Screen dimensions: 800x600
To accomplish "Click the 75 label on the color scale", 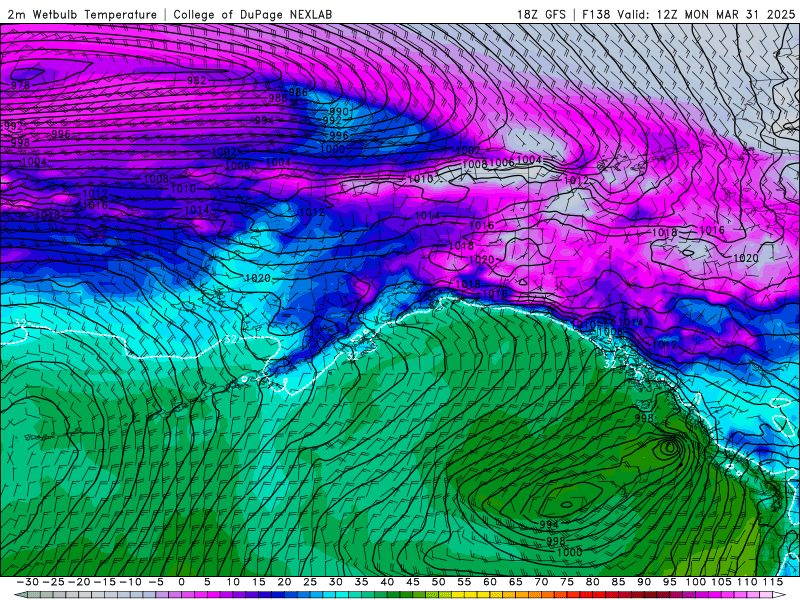I will click(567, 582).
